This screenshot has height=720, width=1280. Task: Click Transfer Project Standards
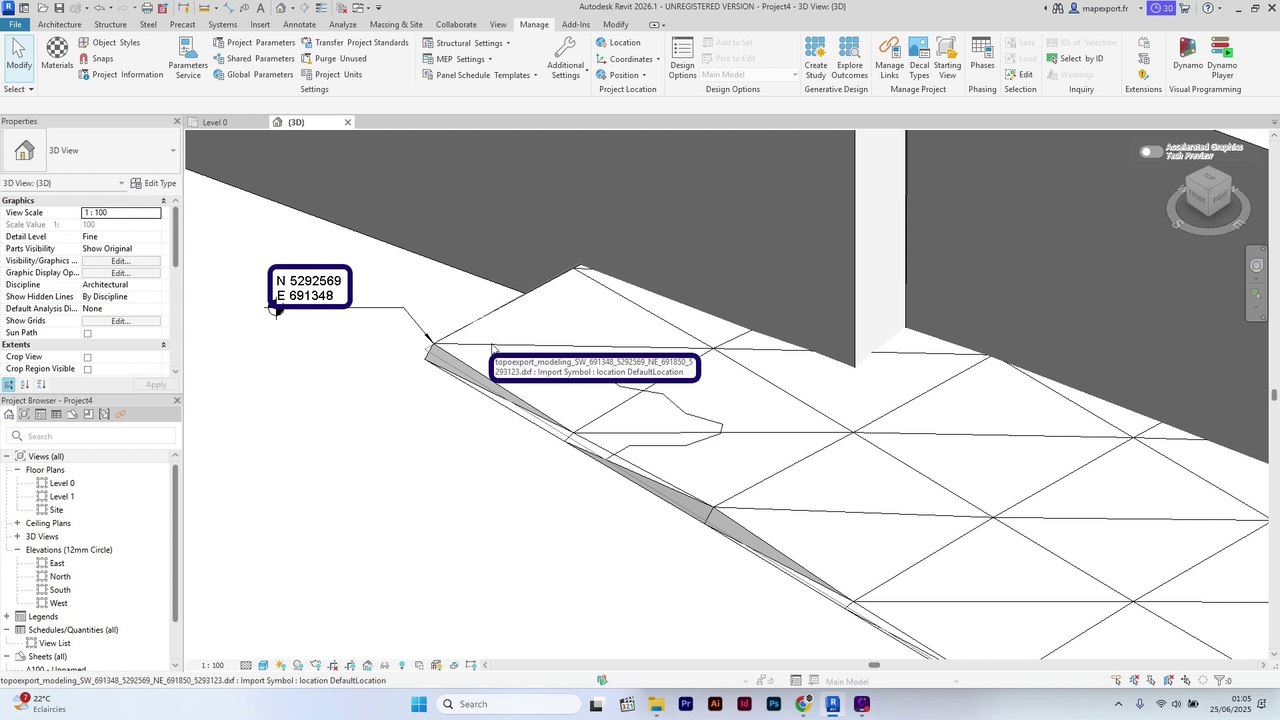(x=355, y=43)
